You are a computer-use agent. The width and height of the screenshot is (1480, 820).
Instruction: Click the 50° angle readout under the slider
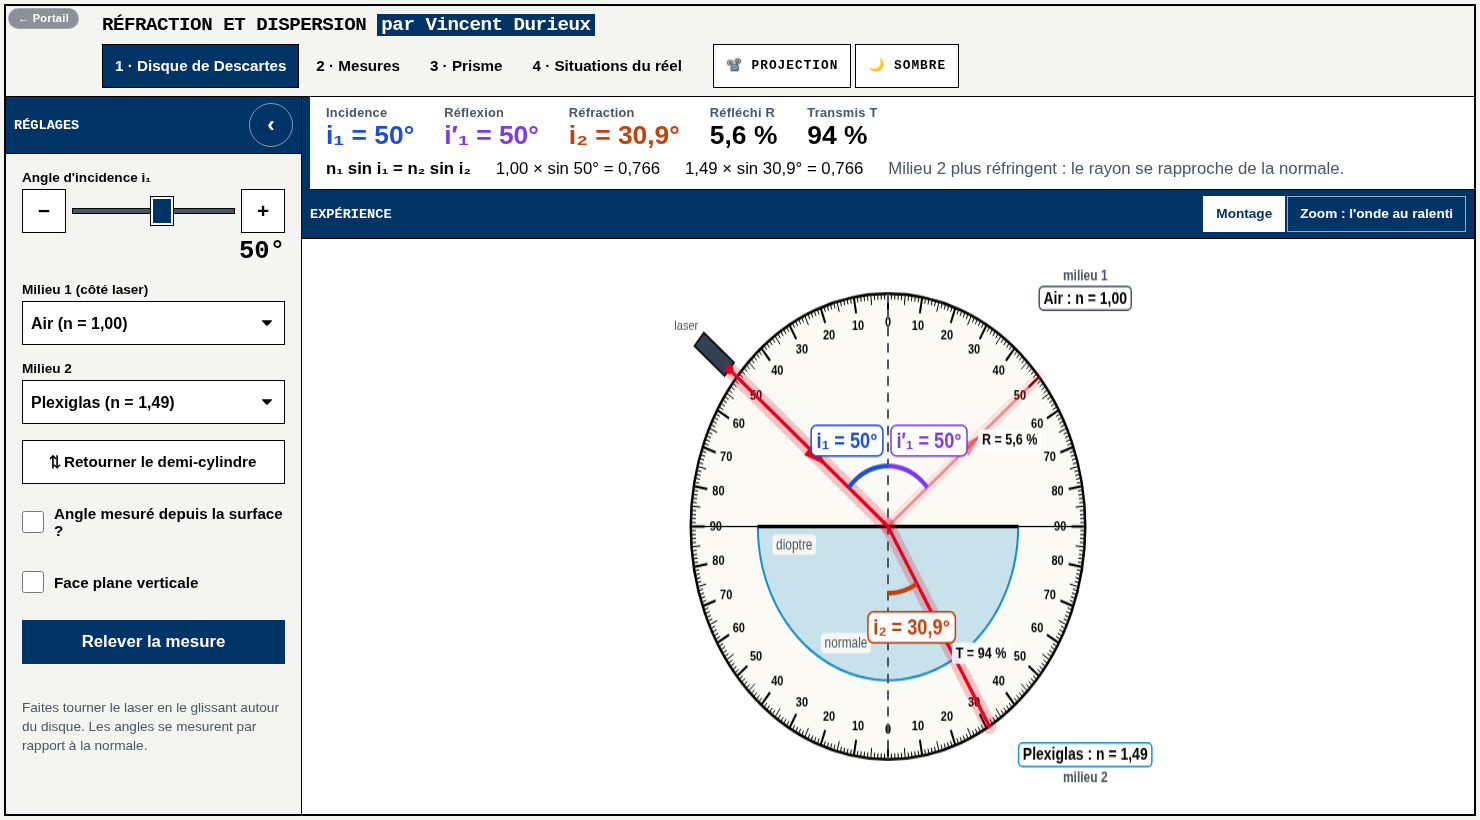click(261, 250)
